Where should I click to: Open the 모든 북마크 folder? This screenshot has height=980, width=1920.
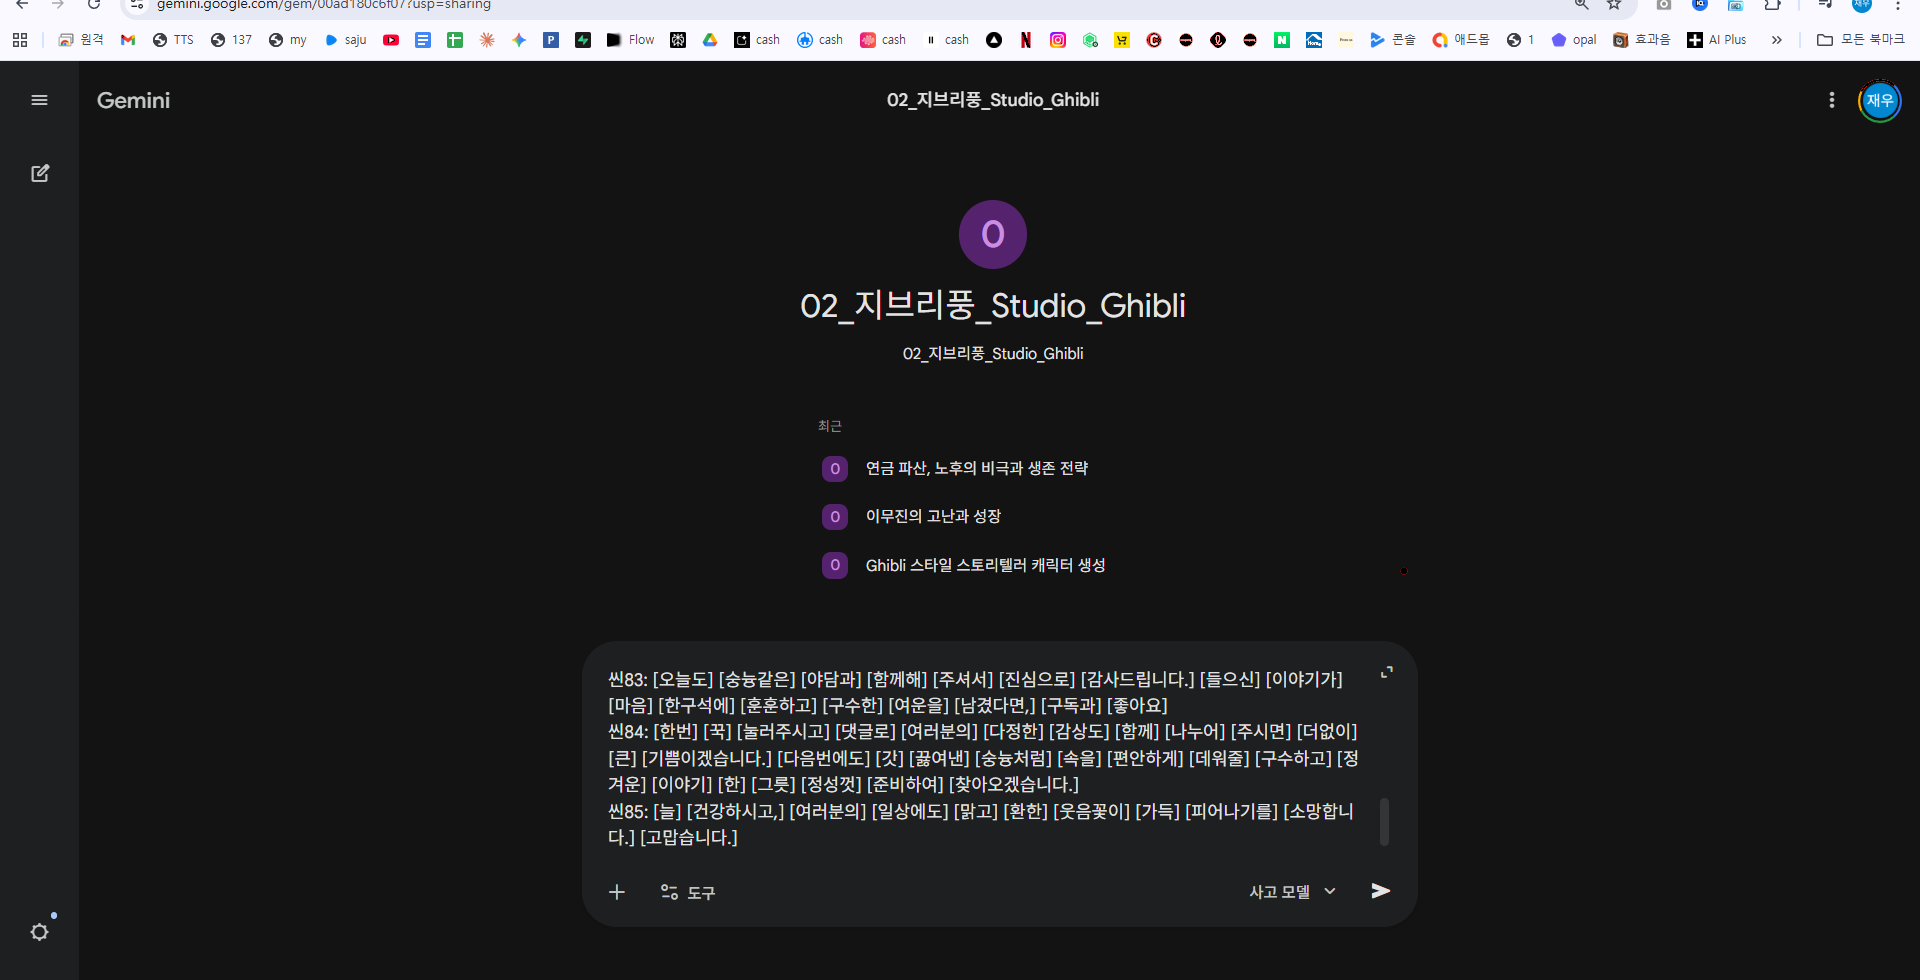tap(1861, 40)
